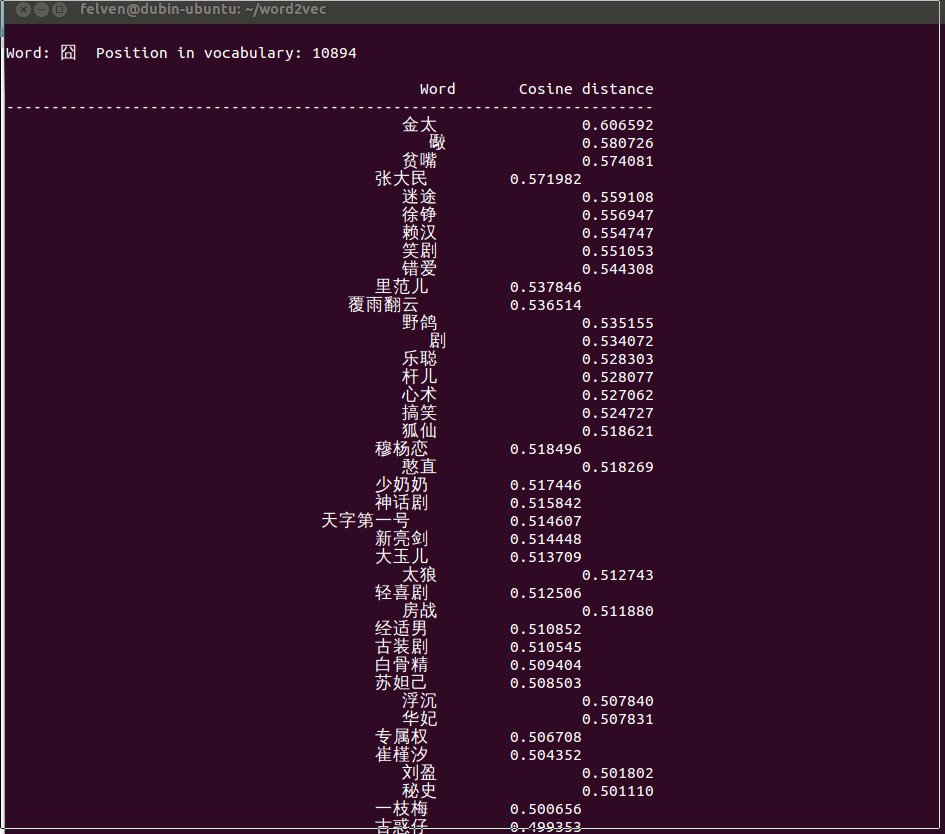This screenshot has width=945, height=834.
Task: Select the word 心术
Action: [419, 395]
